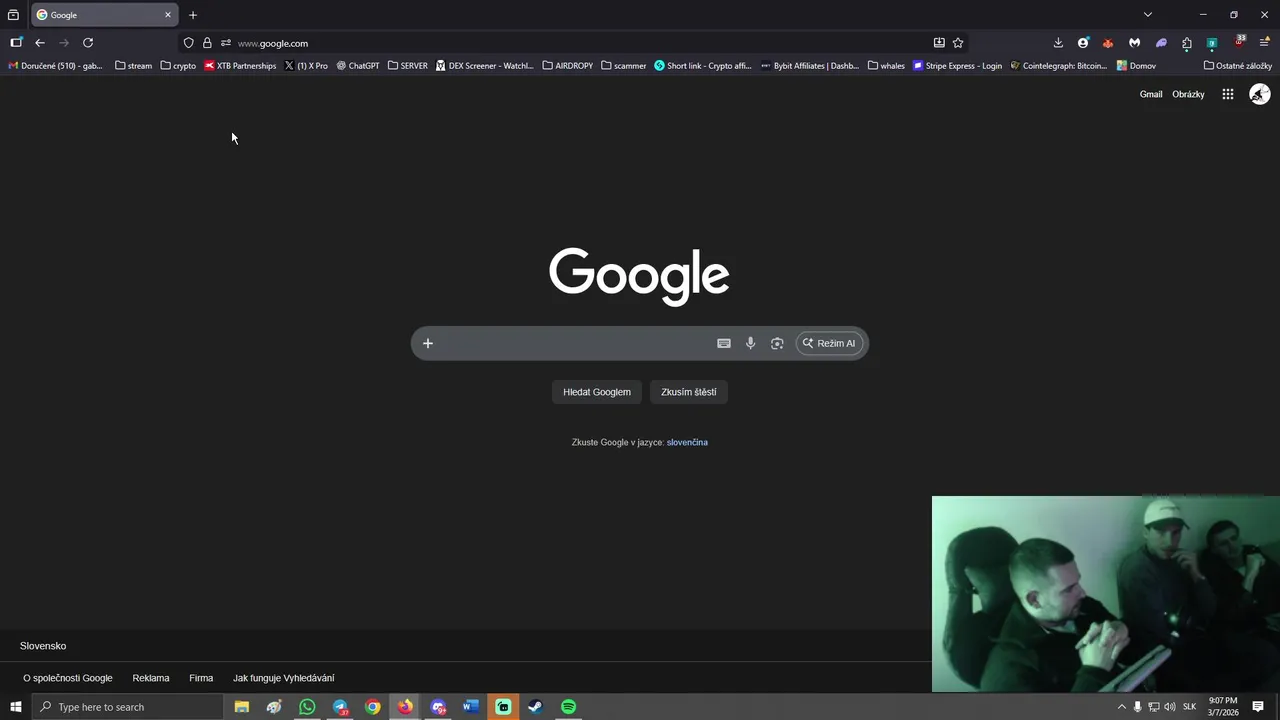Open the XTB Partnerships bookmark

click(x=240, y=66)
